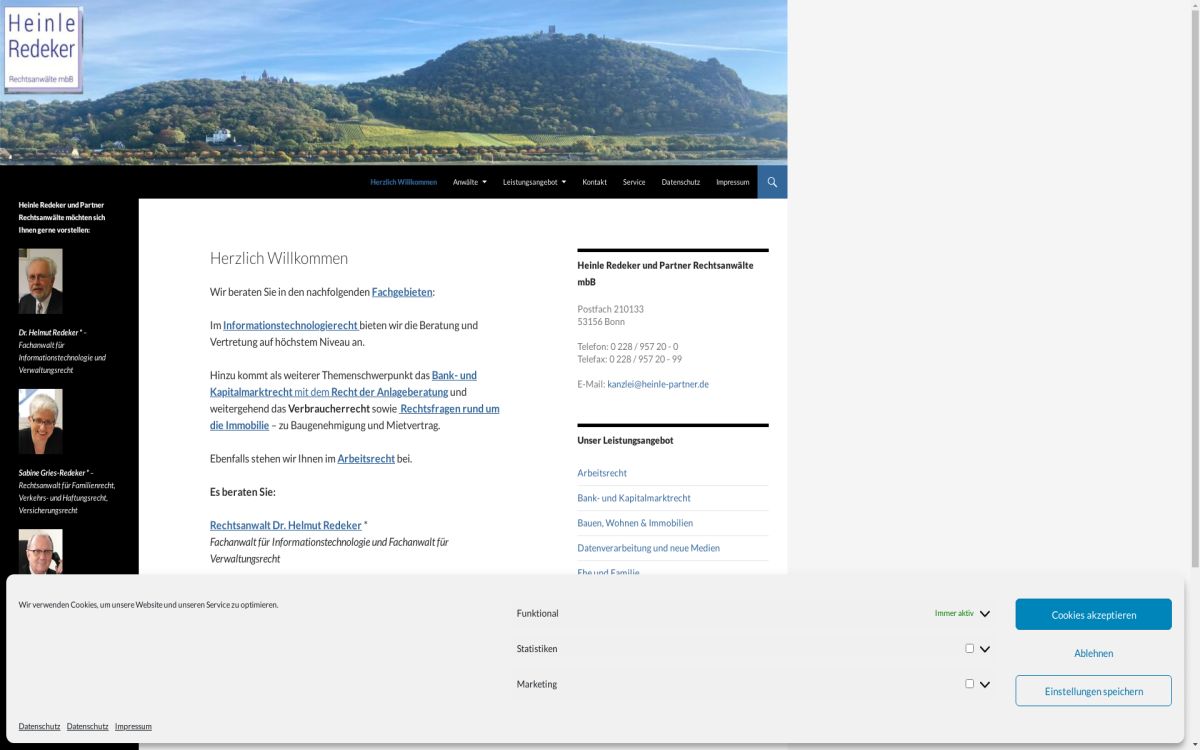Open the Impressum menu item
This screenshot has height=750, width=1200.
[732, 182]
